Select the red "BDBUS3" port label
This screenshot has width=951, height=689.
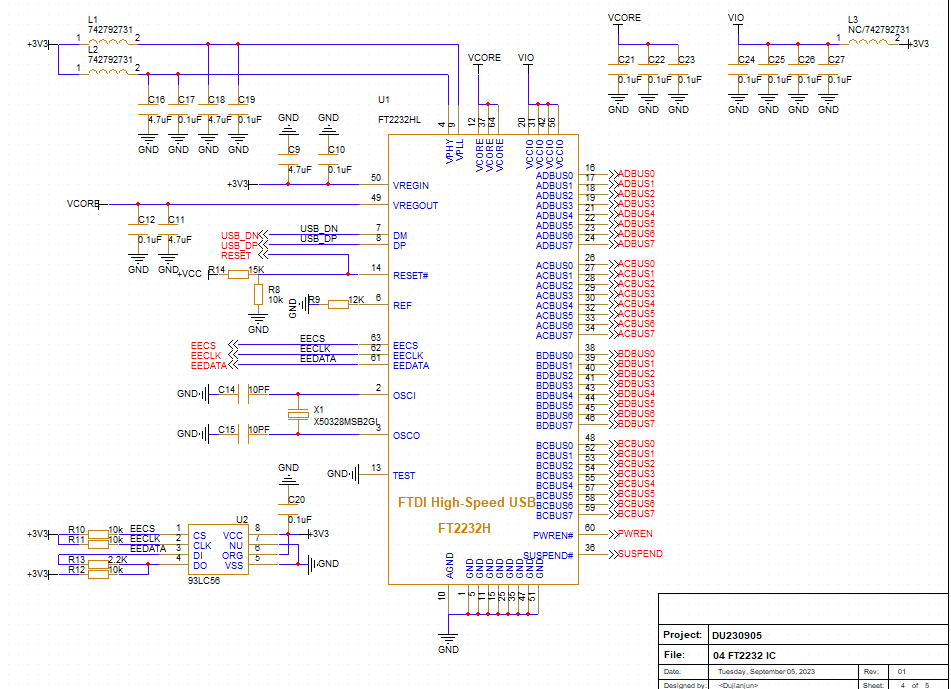[x=636, y=383]
